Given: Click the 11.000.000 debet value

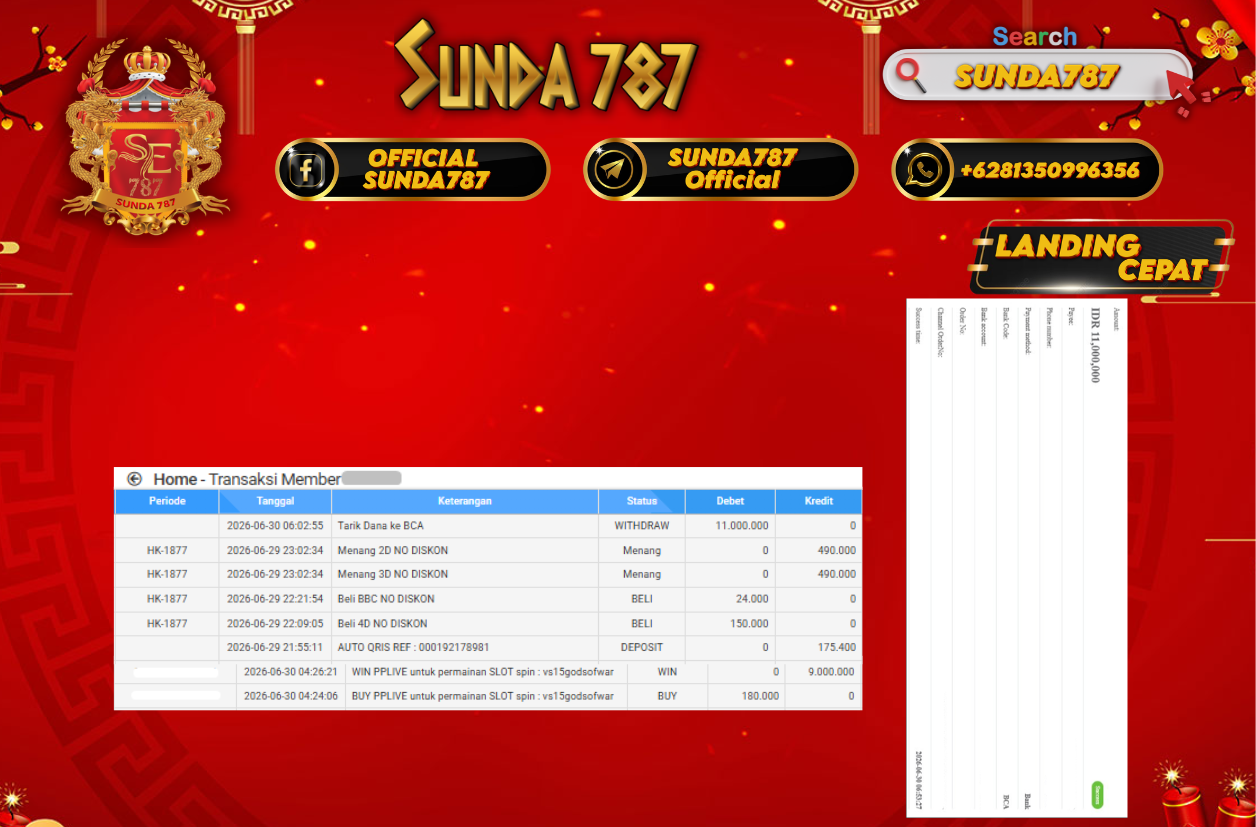Looking at the screenshot, I should coord(742,525).
